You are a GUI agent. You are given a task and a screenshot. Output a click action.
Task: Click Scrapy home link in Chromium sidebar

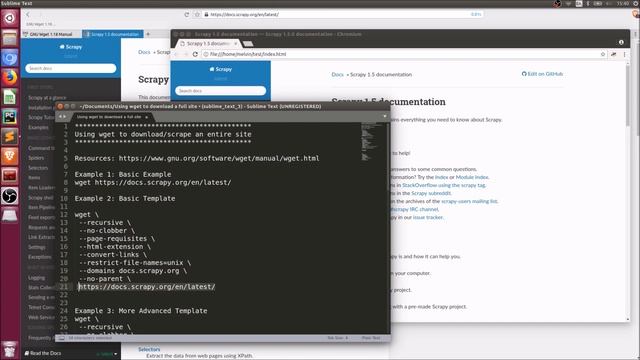(220, 69)
